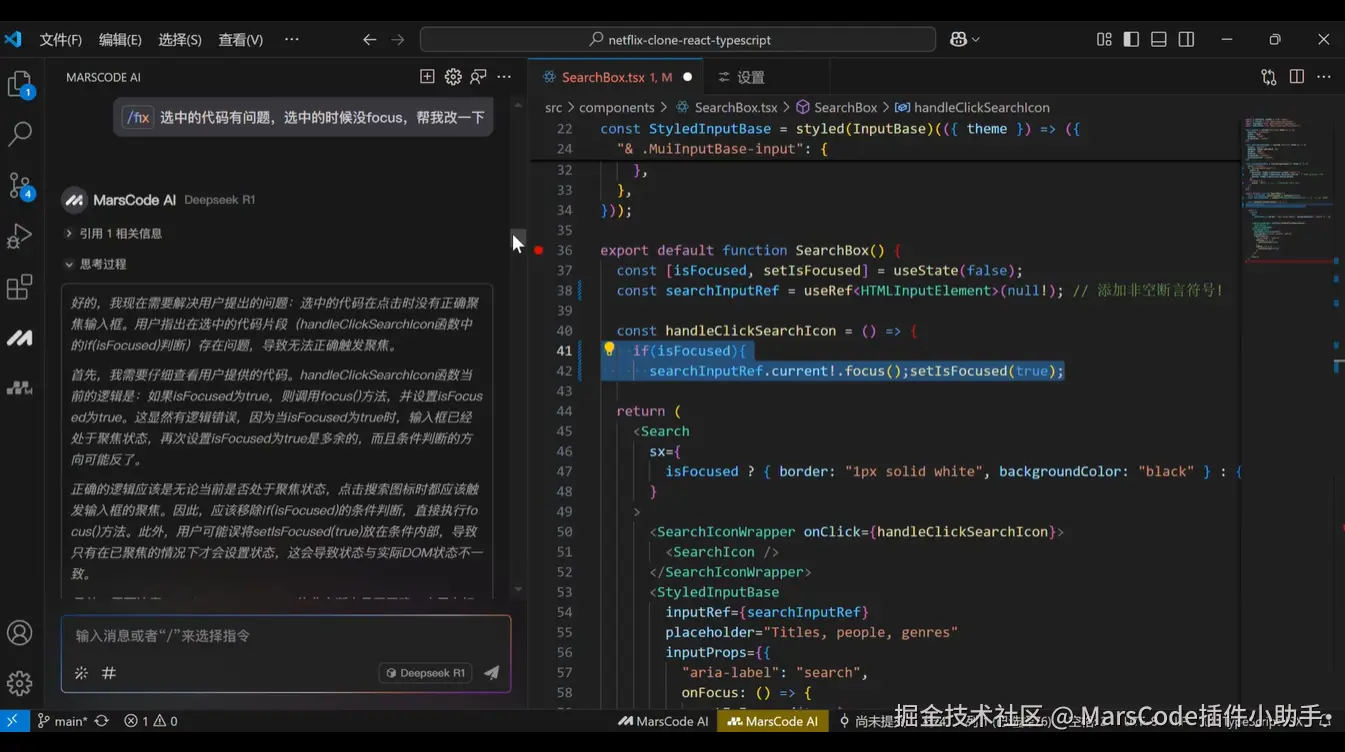Image resolution: width=1345 pixels, height=752 pixels.
Task: Open the 文件(F) menu
Action: tap(60, 40)
